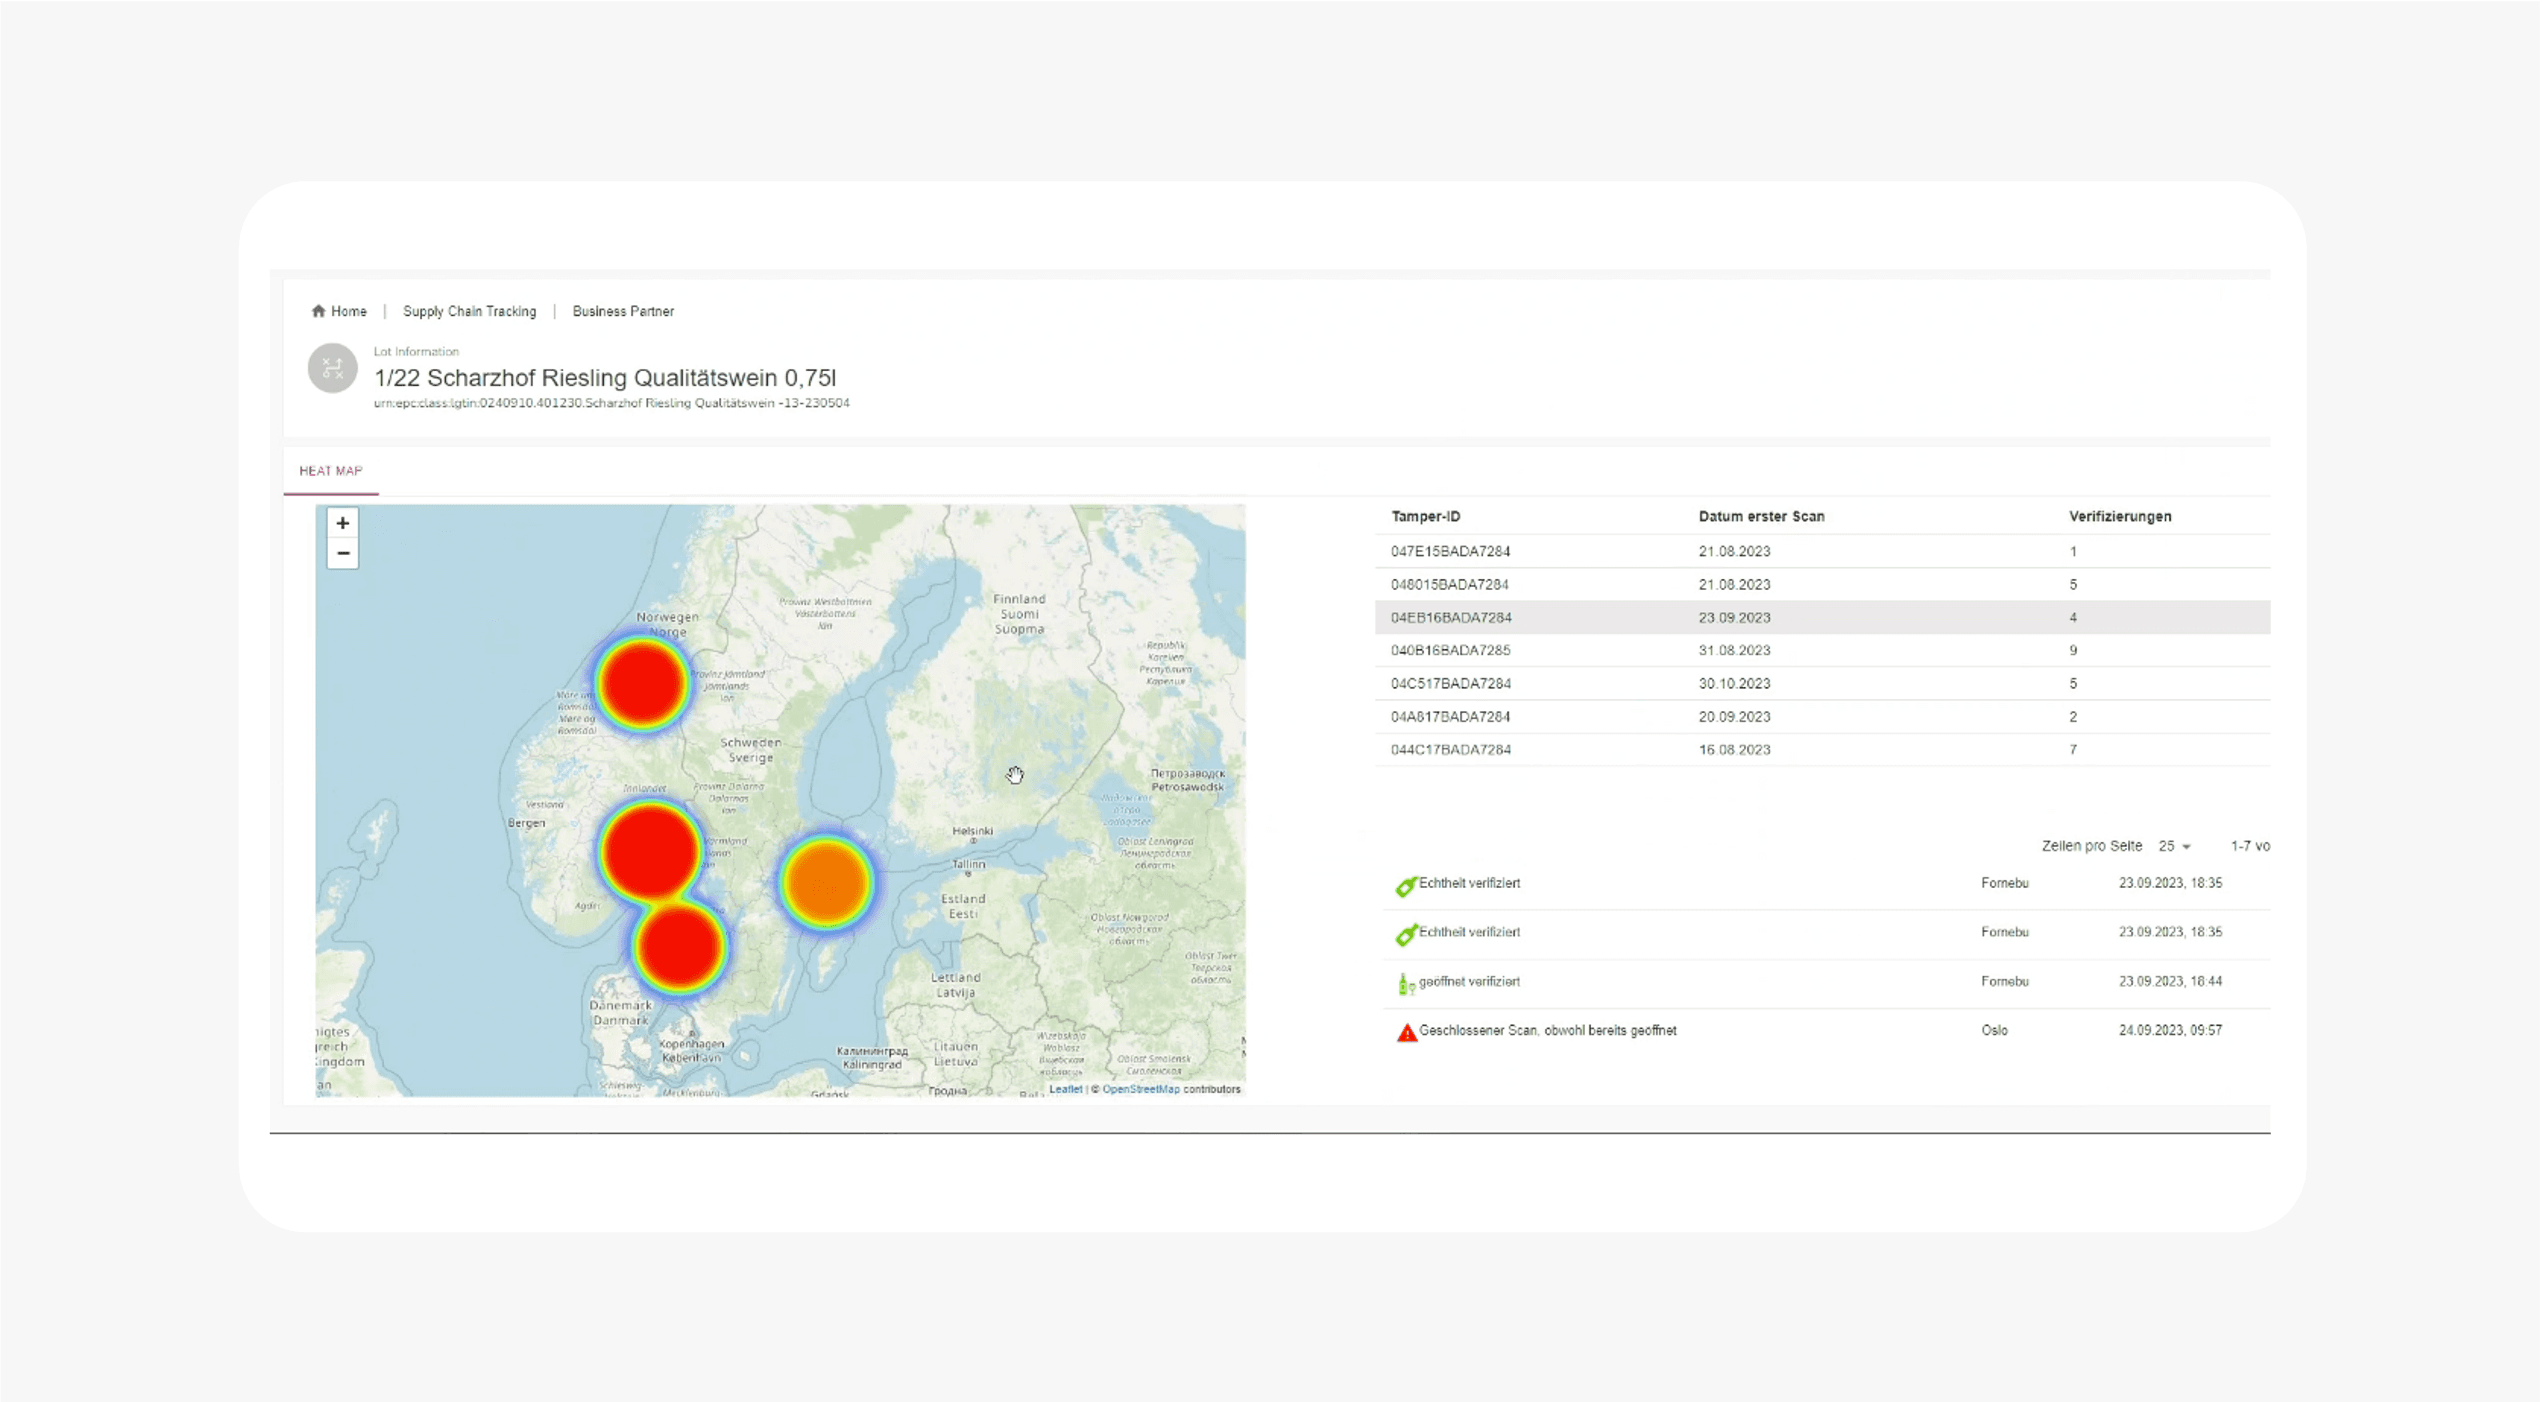Click the first green Echtheit verifiziert icon
Screen dimensions: 2543x1402
coord(1405,886)
